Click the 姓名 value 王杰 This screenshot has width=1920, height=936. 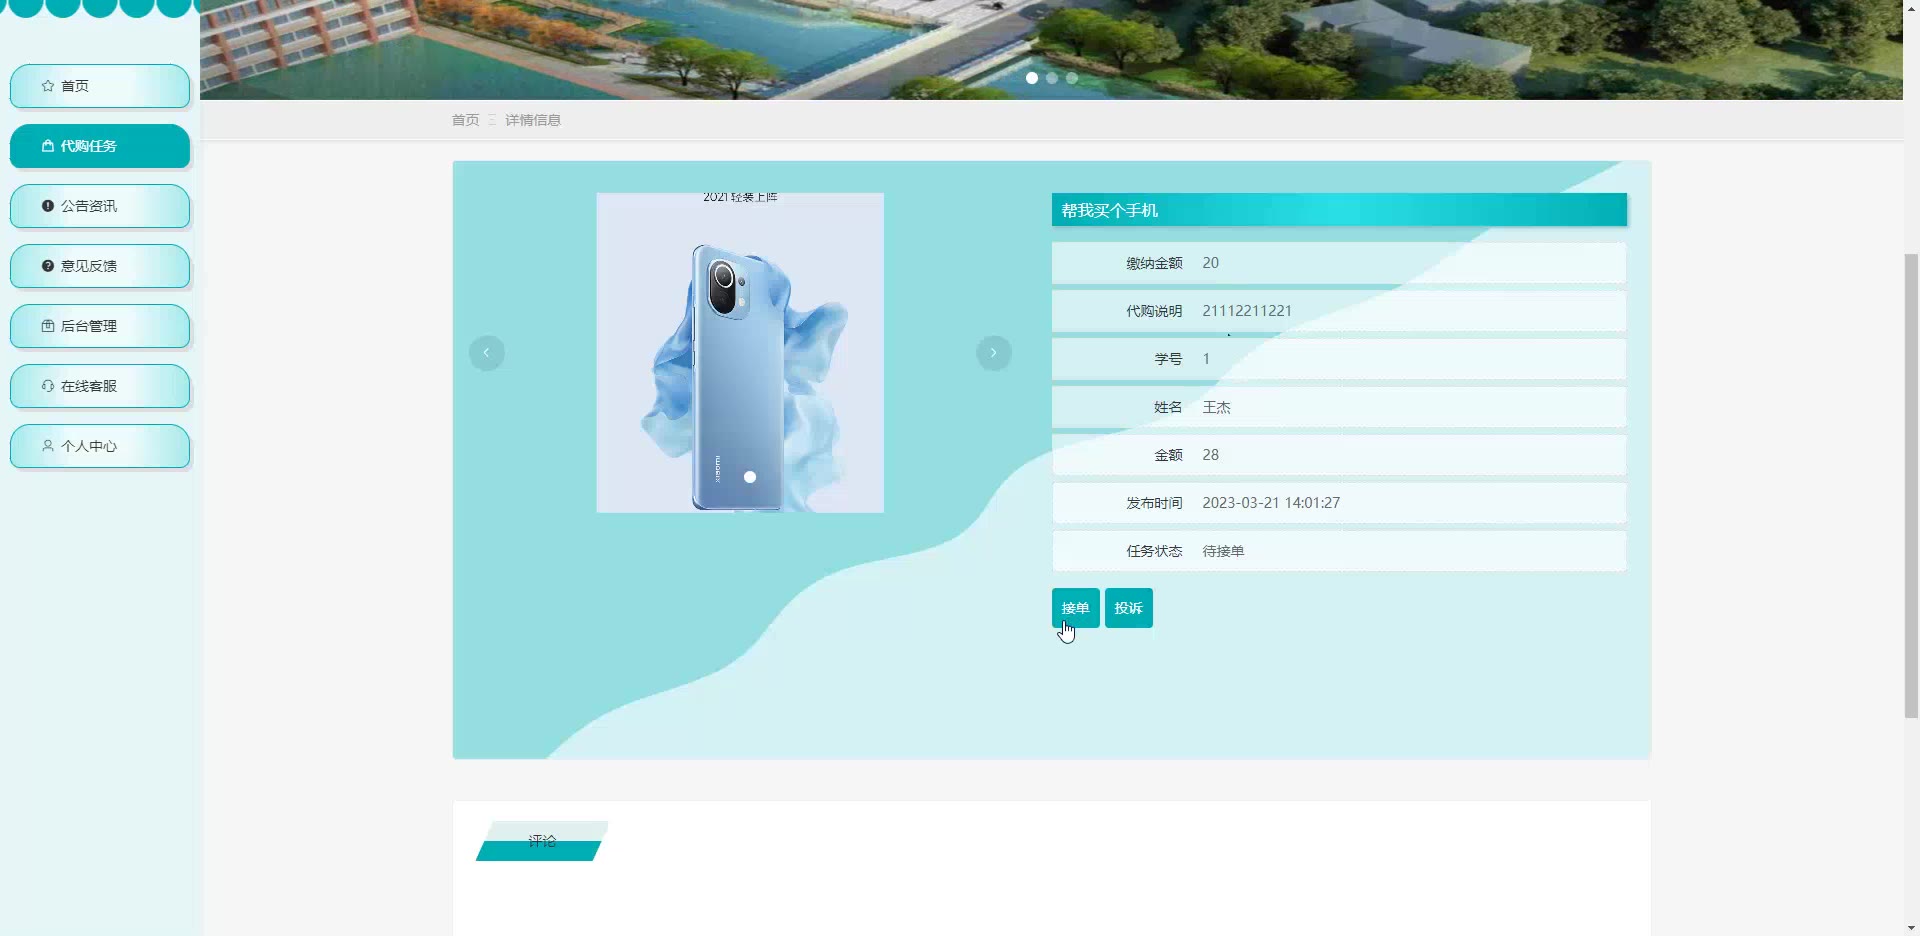click(1216, 407)
